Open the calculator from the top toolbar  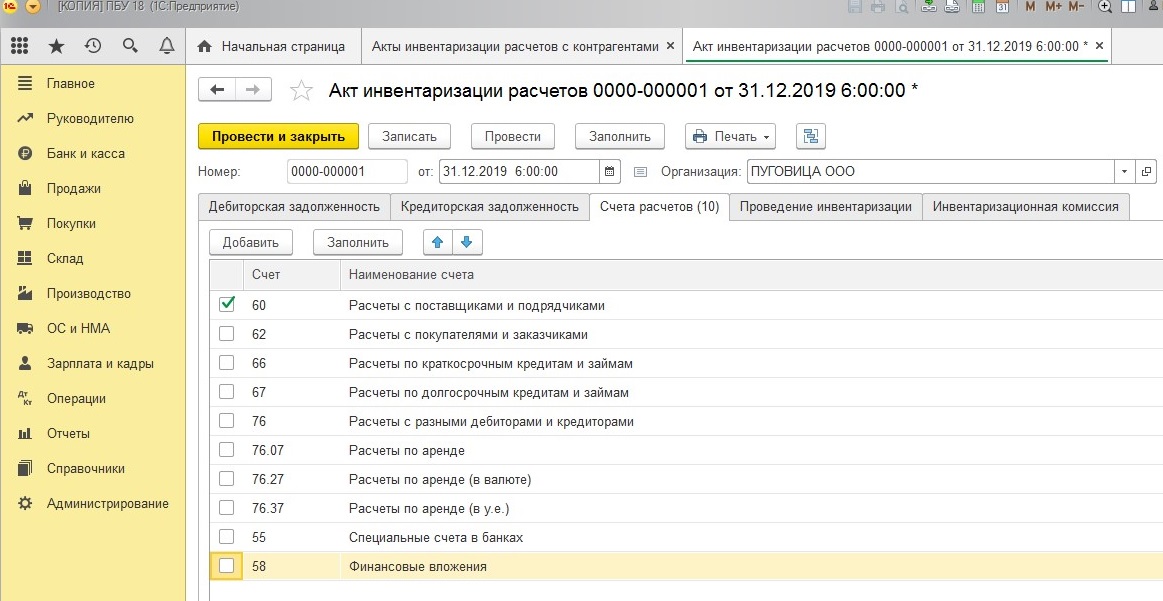coord(977,8)
